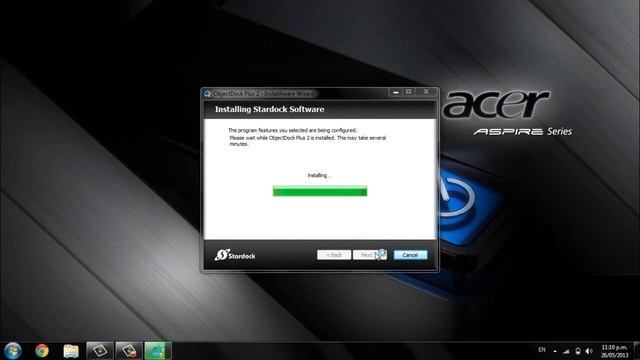Click the Cancel button in the installer

(x=410, y=255)
